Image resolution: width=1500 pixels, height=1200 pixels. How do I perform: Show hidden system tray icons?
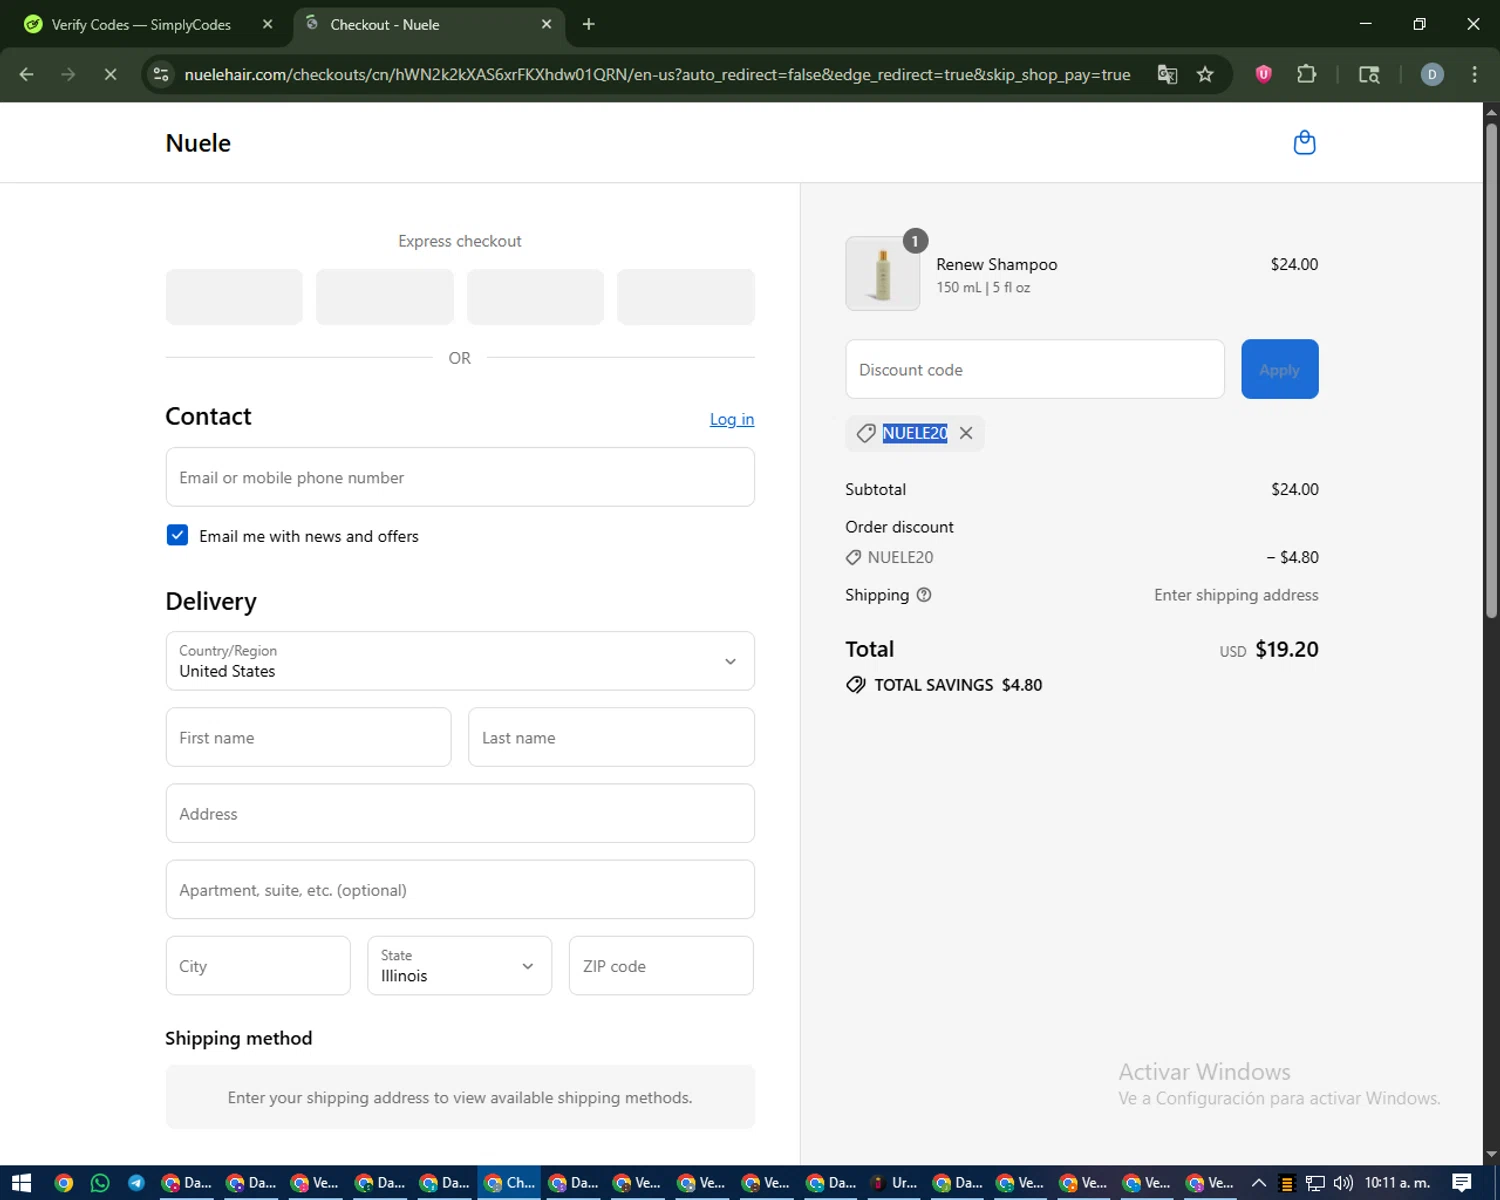click(x=1259, y=1183)
